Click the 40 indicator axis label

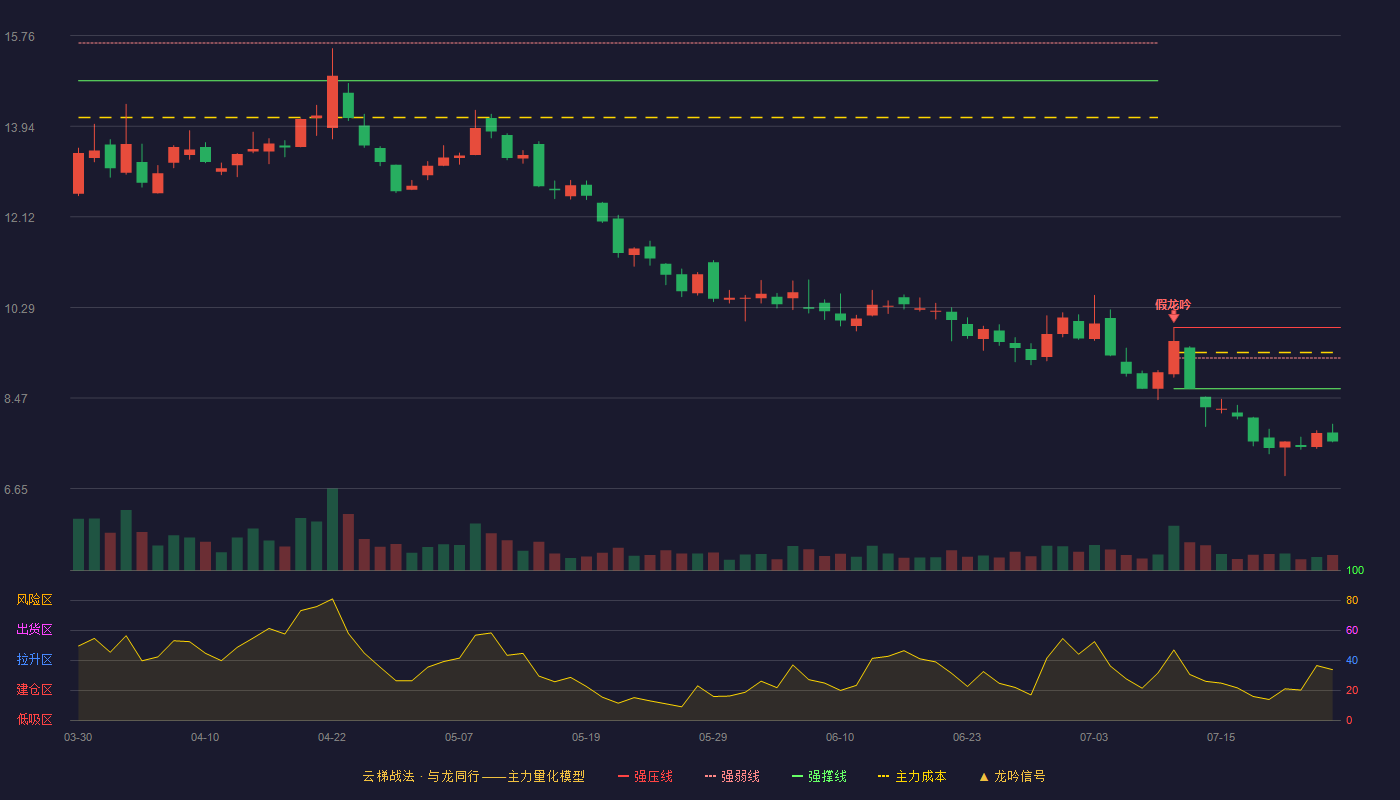click(1352, 661)
